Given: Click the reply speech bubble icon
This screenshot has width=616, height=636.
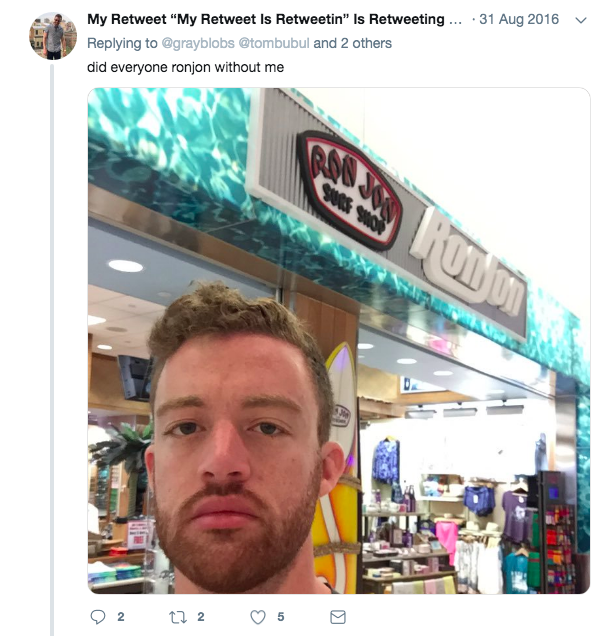Looking at the screenshot, I should tap(98, 617).
